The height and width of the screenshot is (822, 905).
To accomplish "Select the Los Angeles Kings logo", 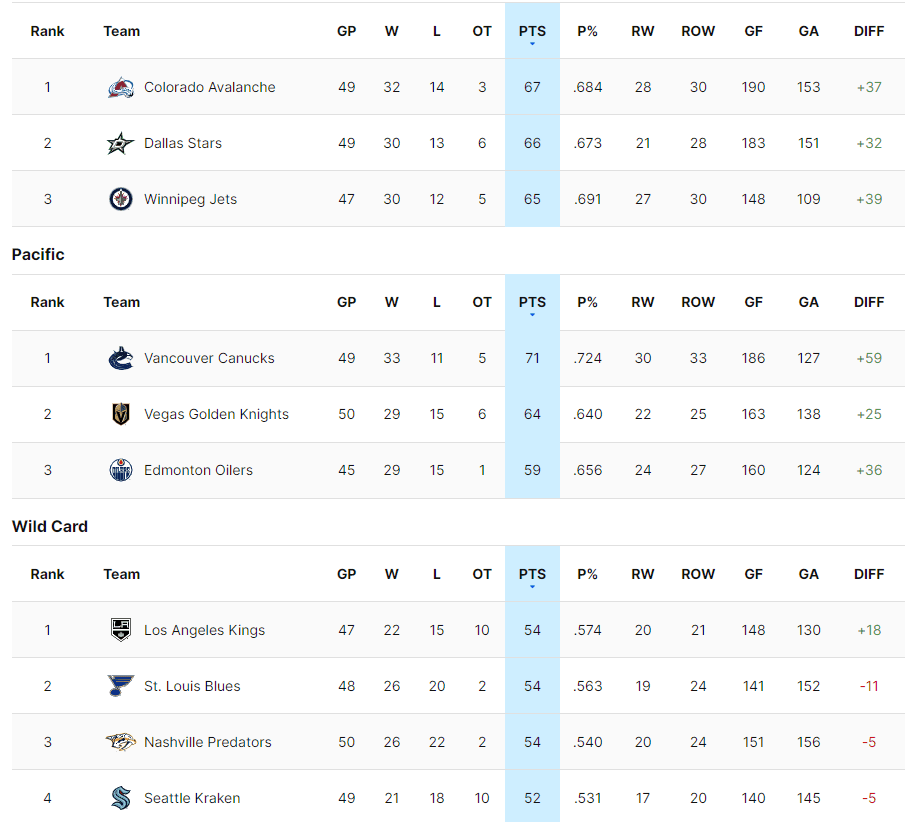I will [120, 630].
